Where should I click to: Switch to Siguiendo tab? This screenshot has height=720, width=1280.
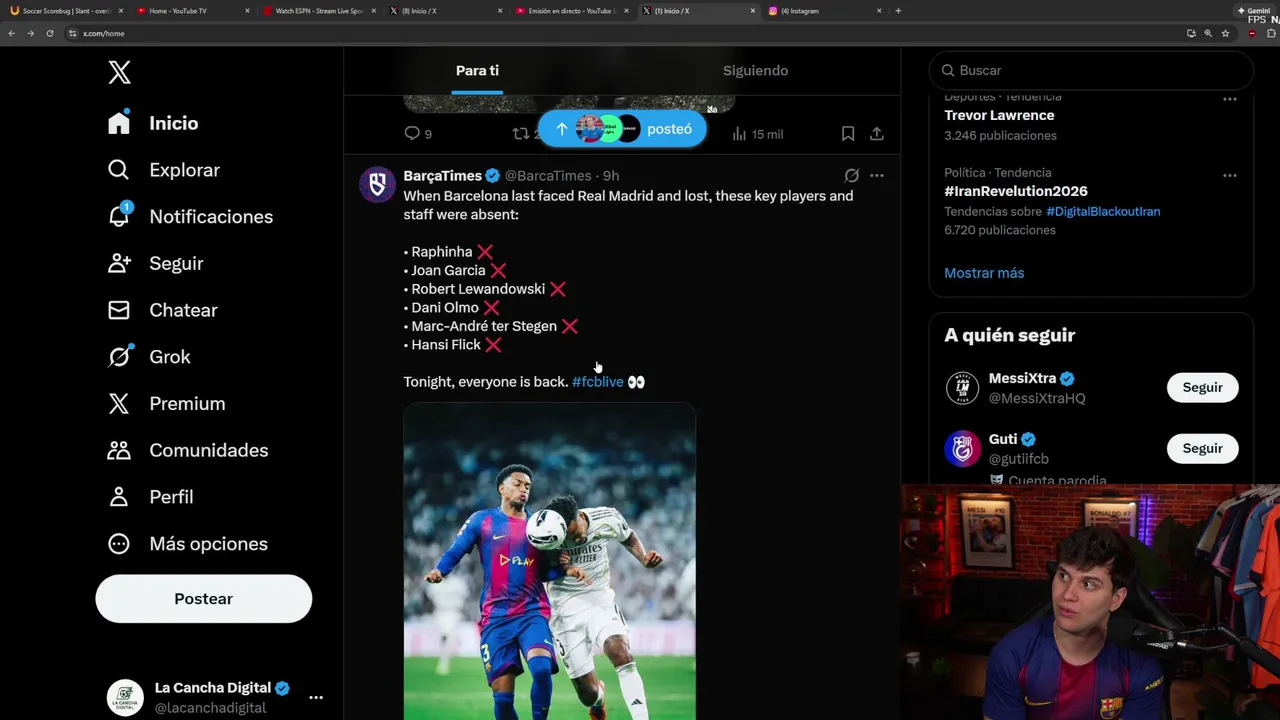tap(755, 70)
